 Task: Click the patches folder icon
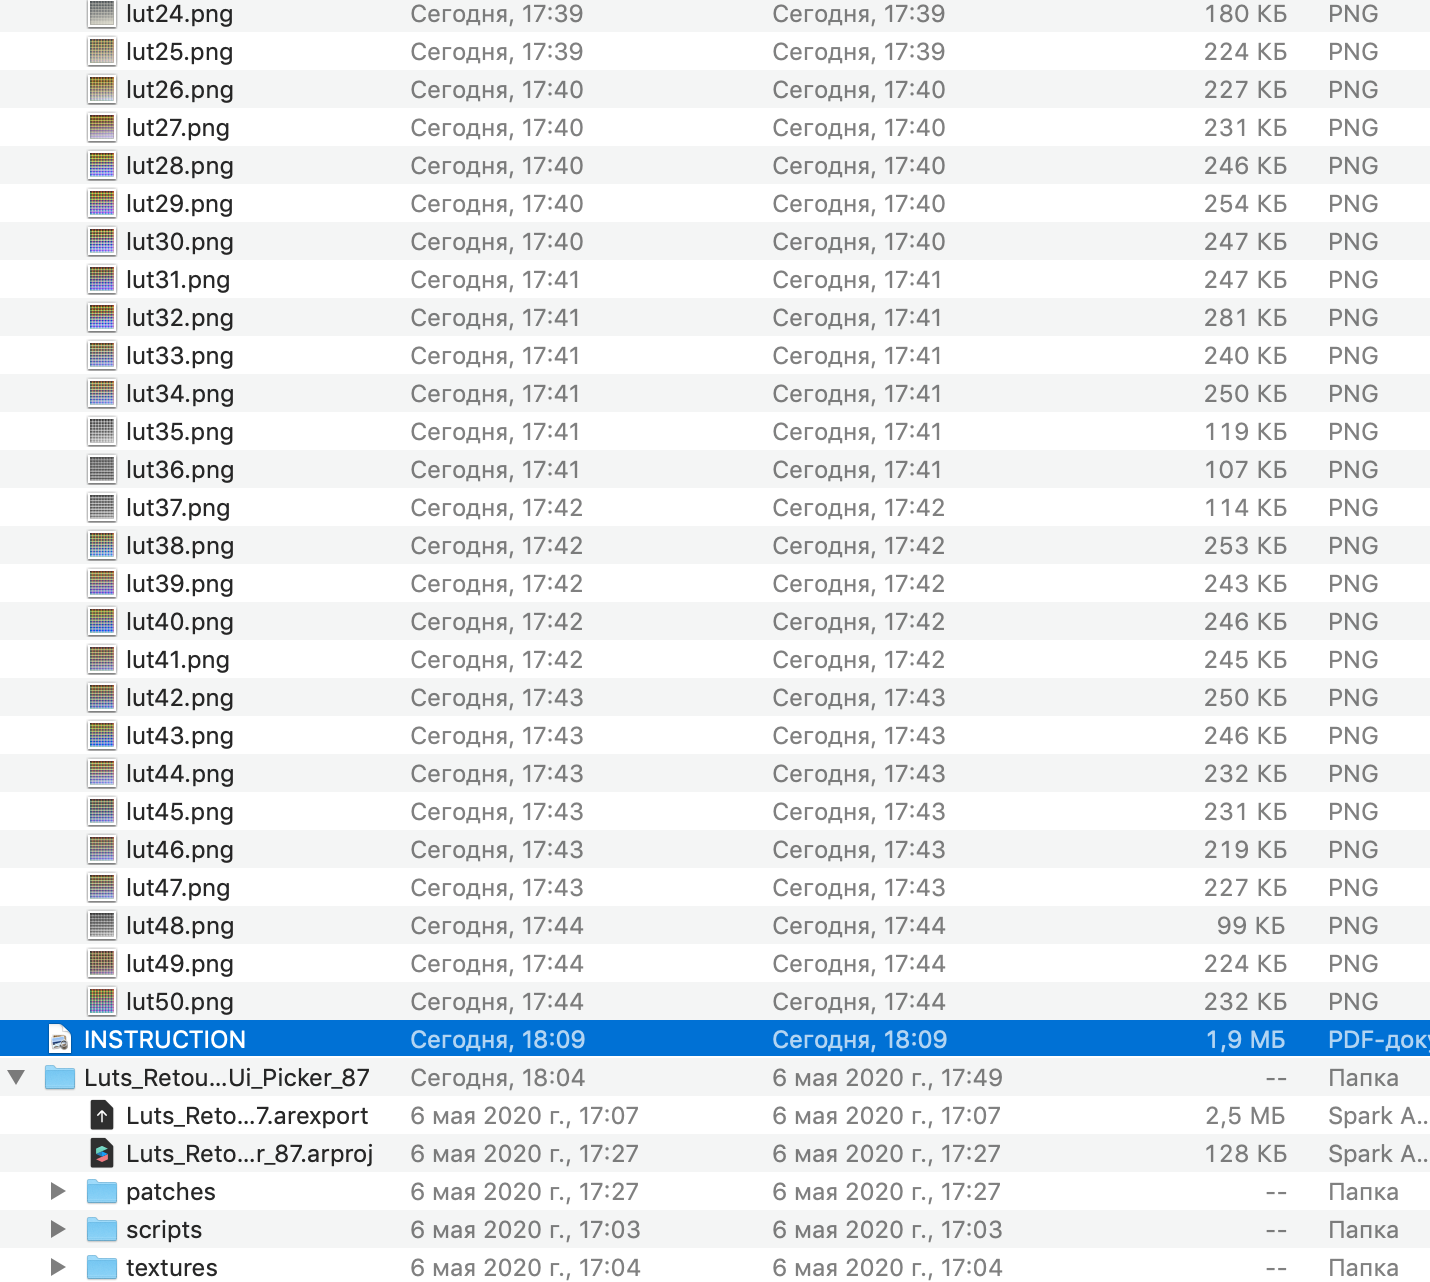[x=102, y=1192]
